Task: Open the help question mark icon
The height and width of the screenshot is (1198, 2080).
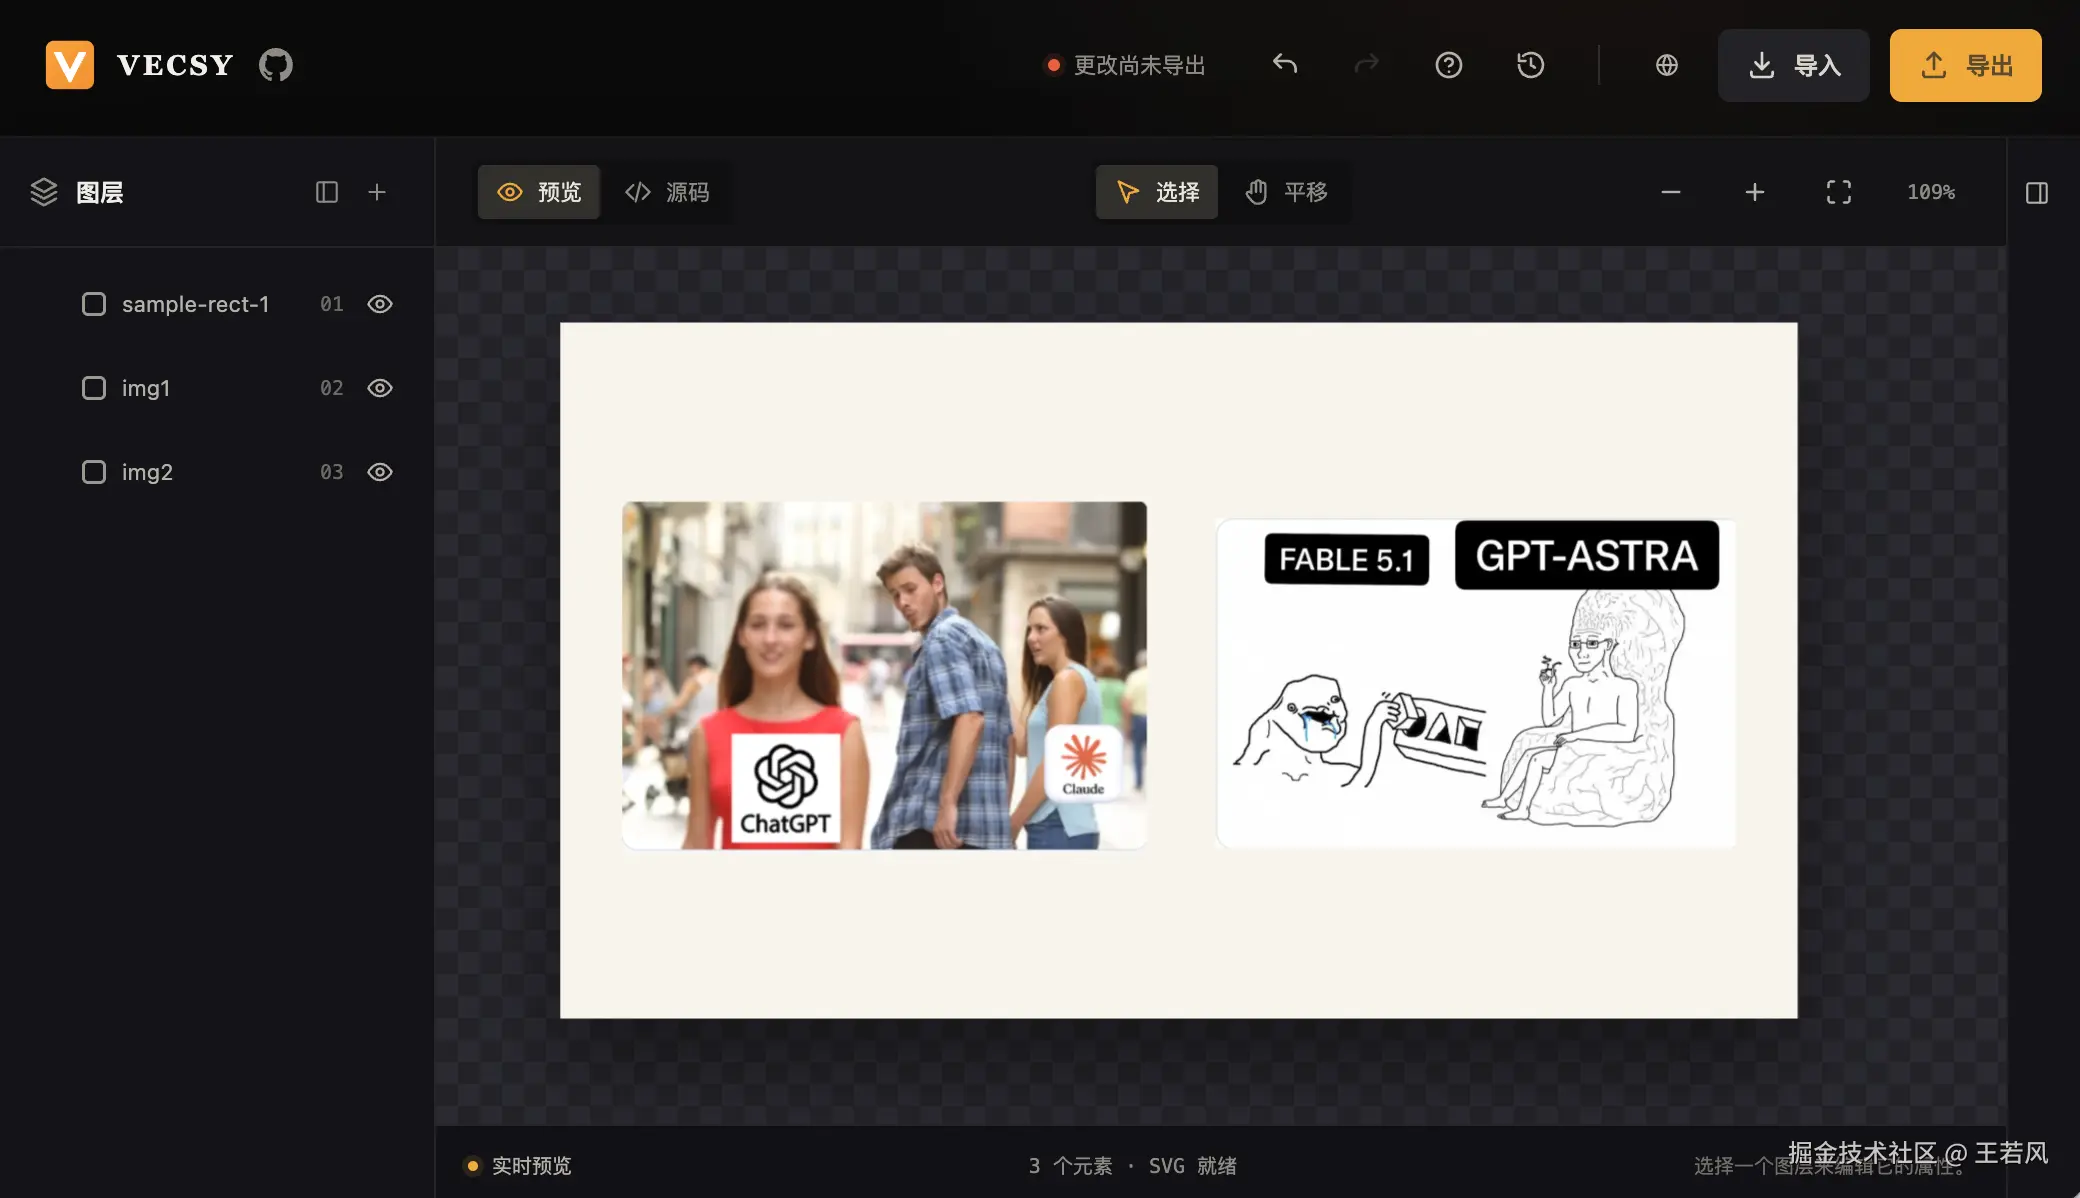Action: 1448,65
